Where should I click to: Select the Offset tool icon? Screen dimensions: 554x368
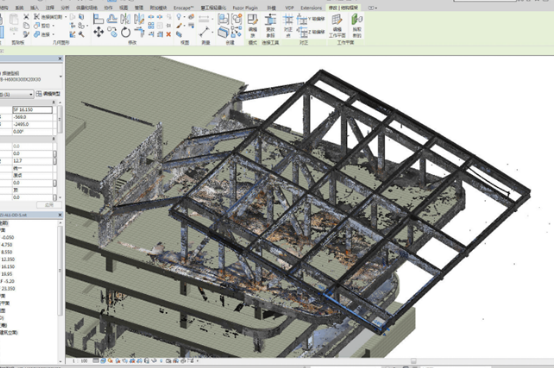[x=112, y=18]
